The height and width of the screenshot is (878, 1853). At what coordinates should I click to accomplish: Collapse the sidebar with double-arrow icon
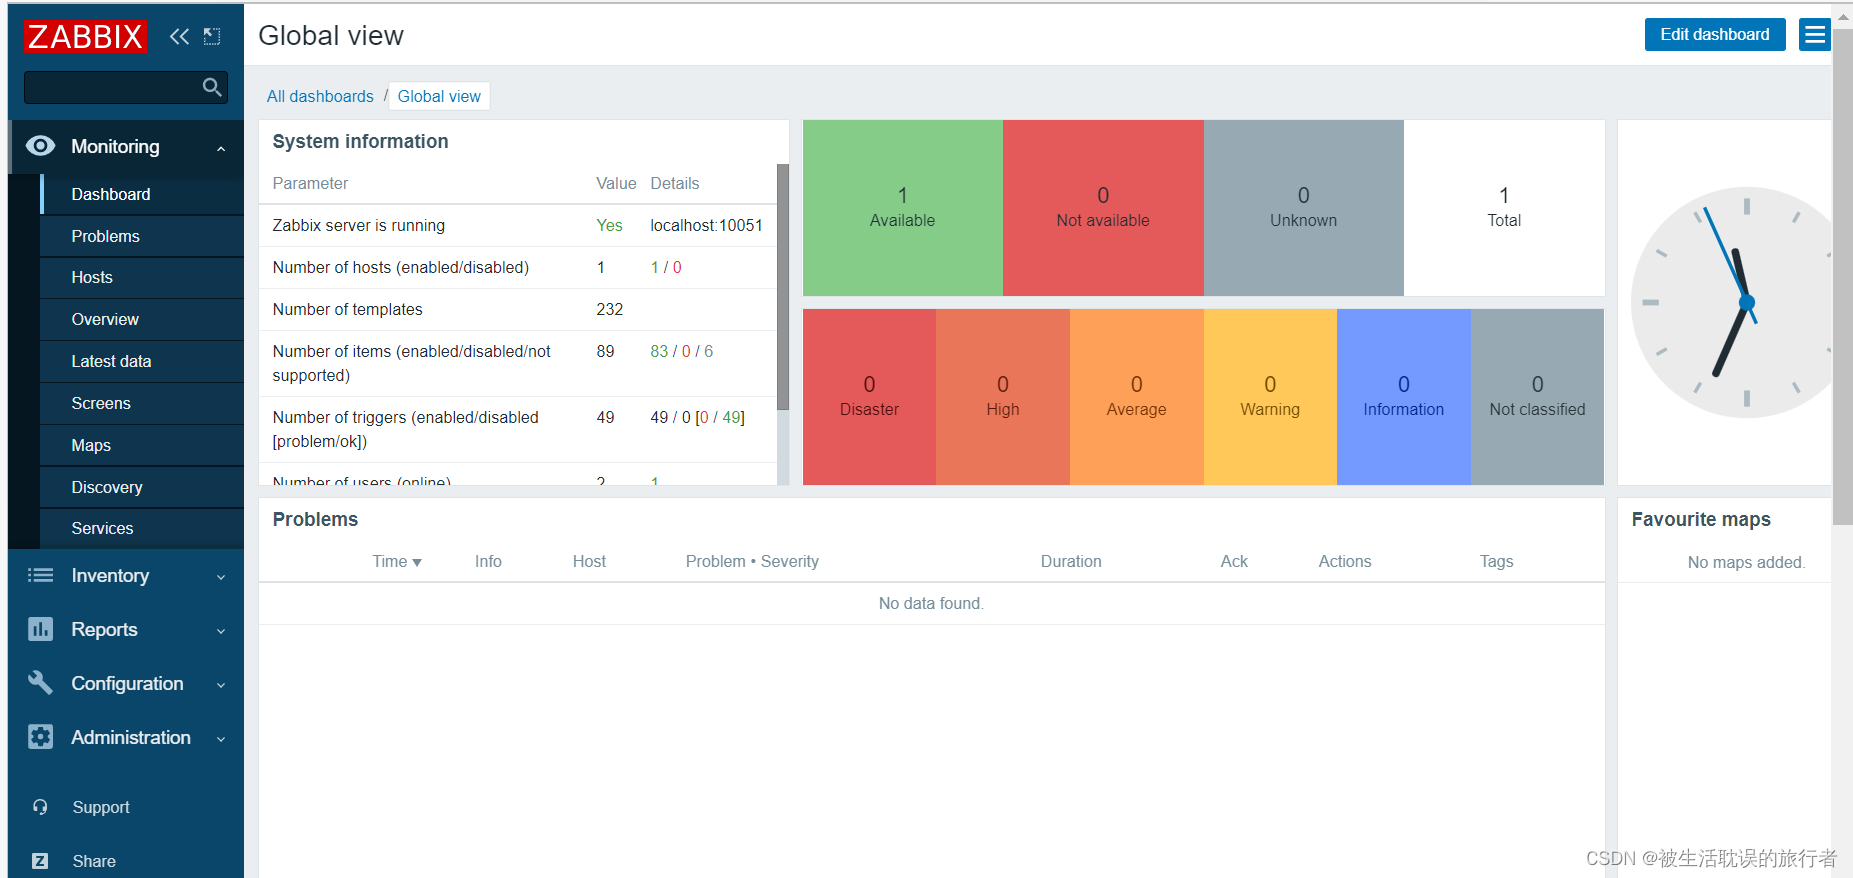(x=179, y=37)
